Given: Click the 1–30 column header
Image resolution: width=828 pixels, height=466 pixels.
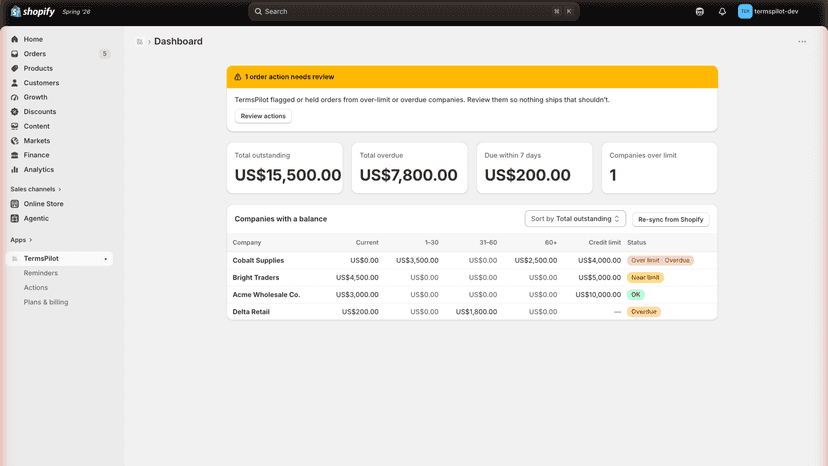Looking at the screenshot, I should point(431,243).
